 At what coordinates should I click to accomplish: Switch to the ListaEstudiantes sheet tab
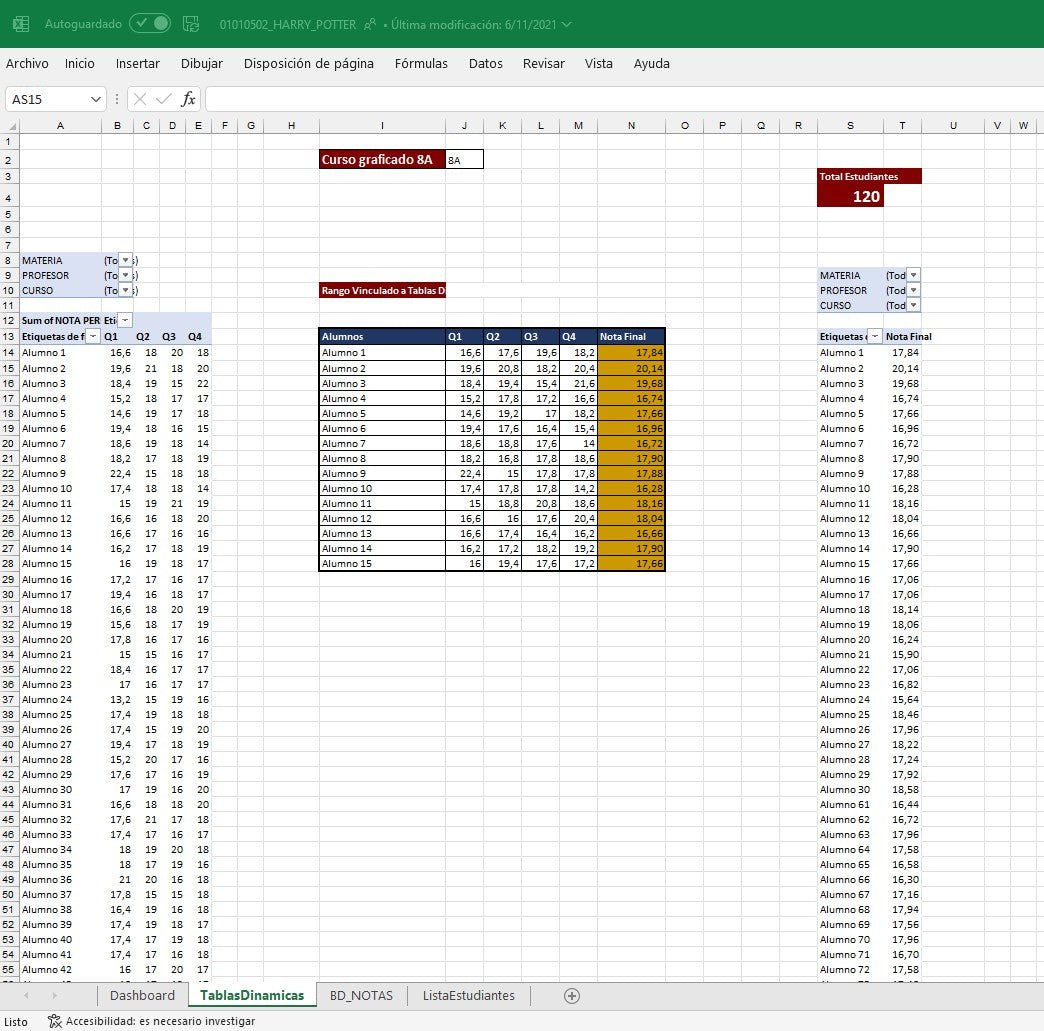pyautogui.click(x=469, y=995)
